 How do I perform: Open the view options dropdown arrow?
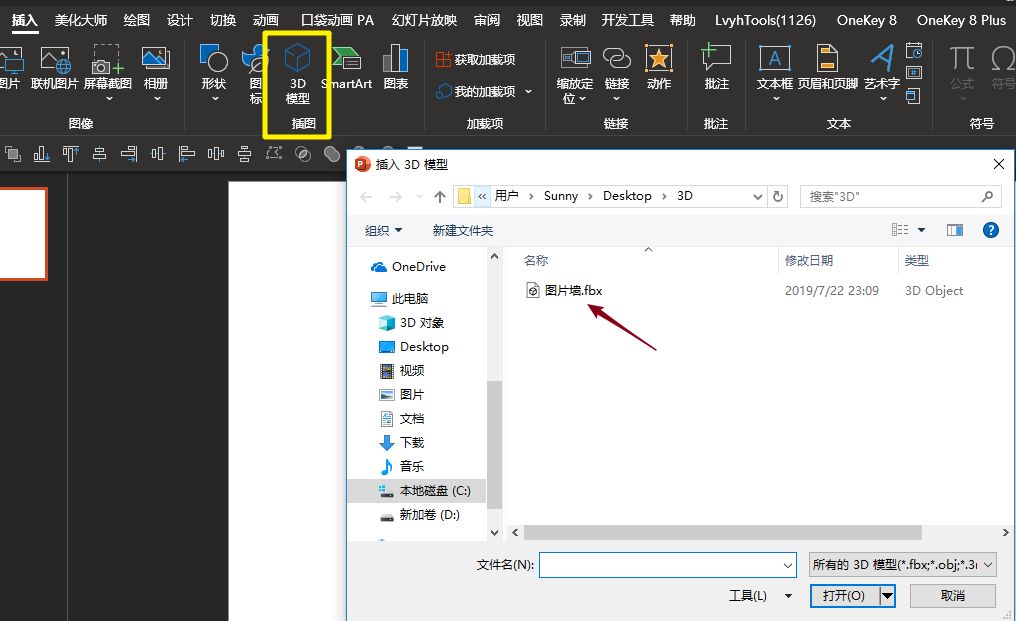921,230
